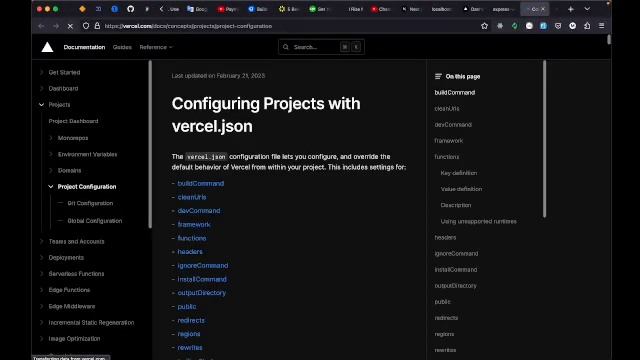The width and height of the screenshot is (640, 360).
Task: Open the extensions puzzle icon
Action: [587, 26]
